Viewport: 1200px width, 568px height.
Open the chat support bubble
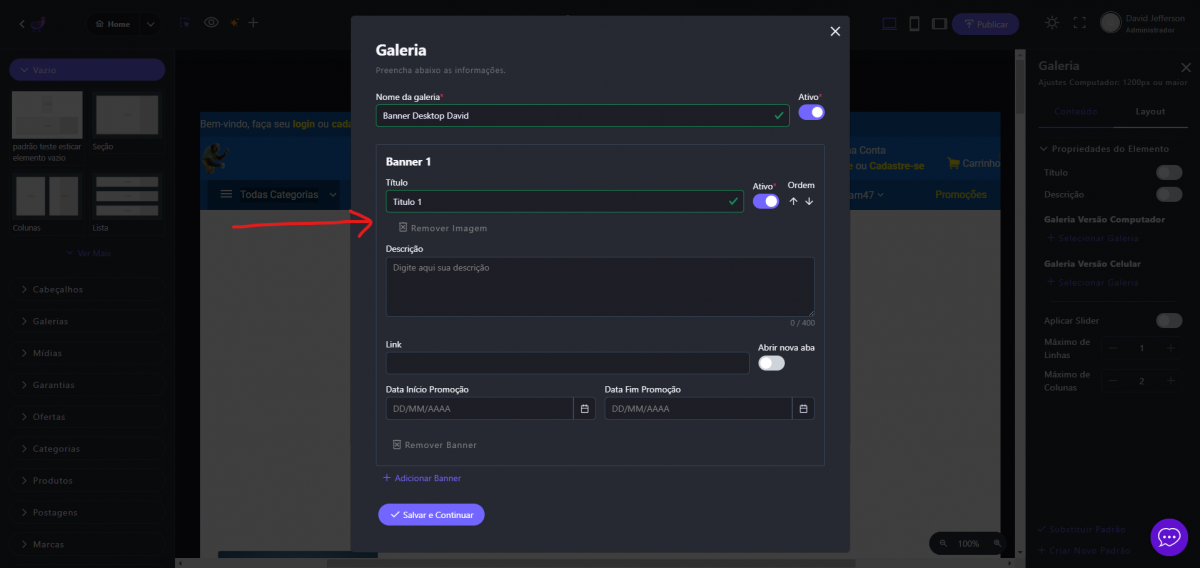coord(1168,537)
